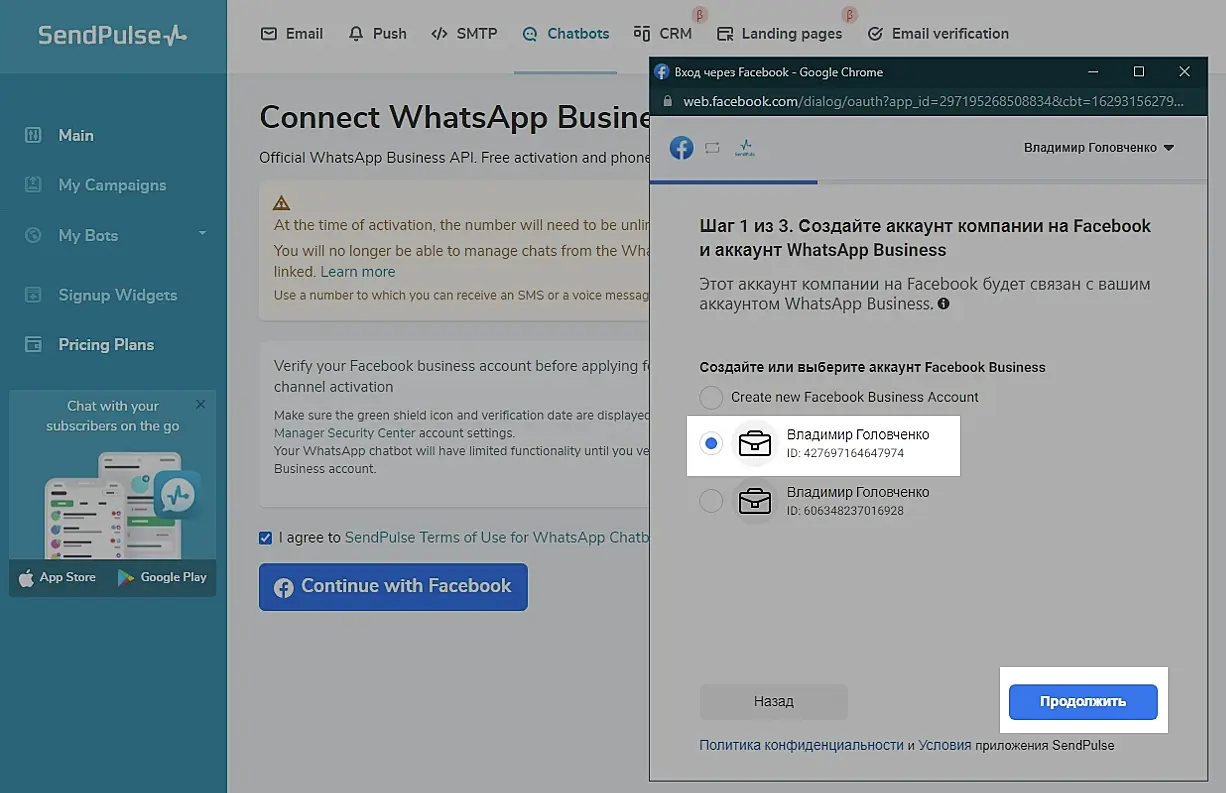This screenshot has height=793, width=1226.
Task: Click the SendPulse logo
Action: pos(112,35)
